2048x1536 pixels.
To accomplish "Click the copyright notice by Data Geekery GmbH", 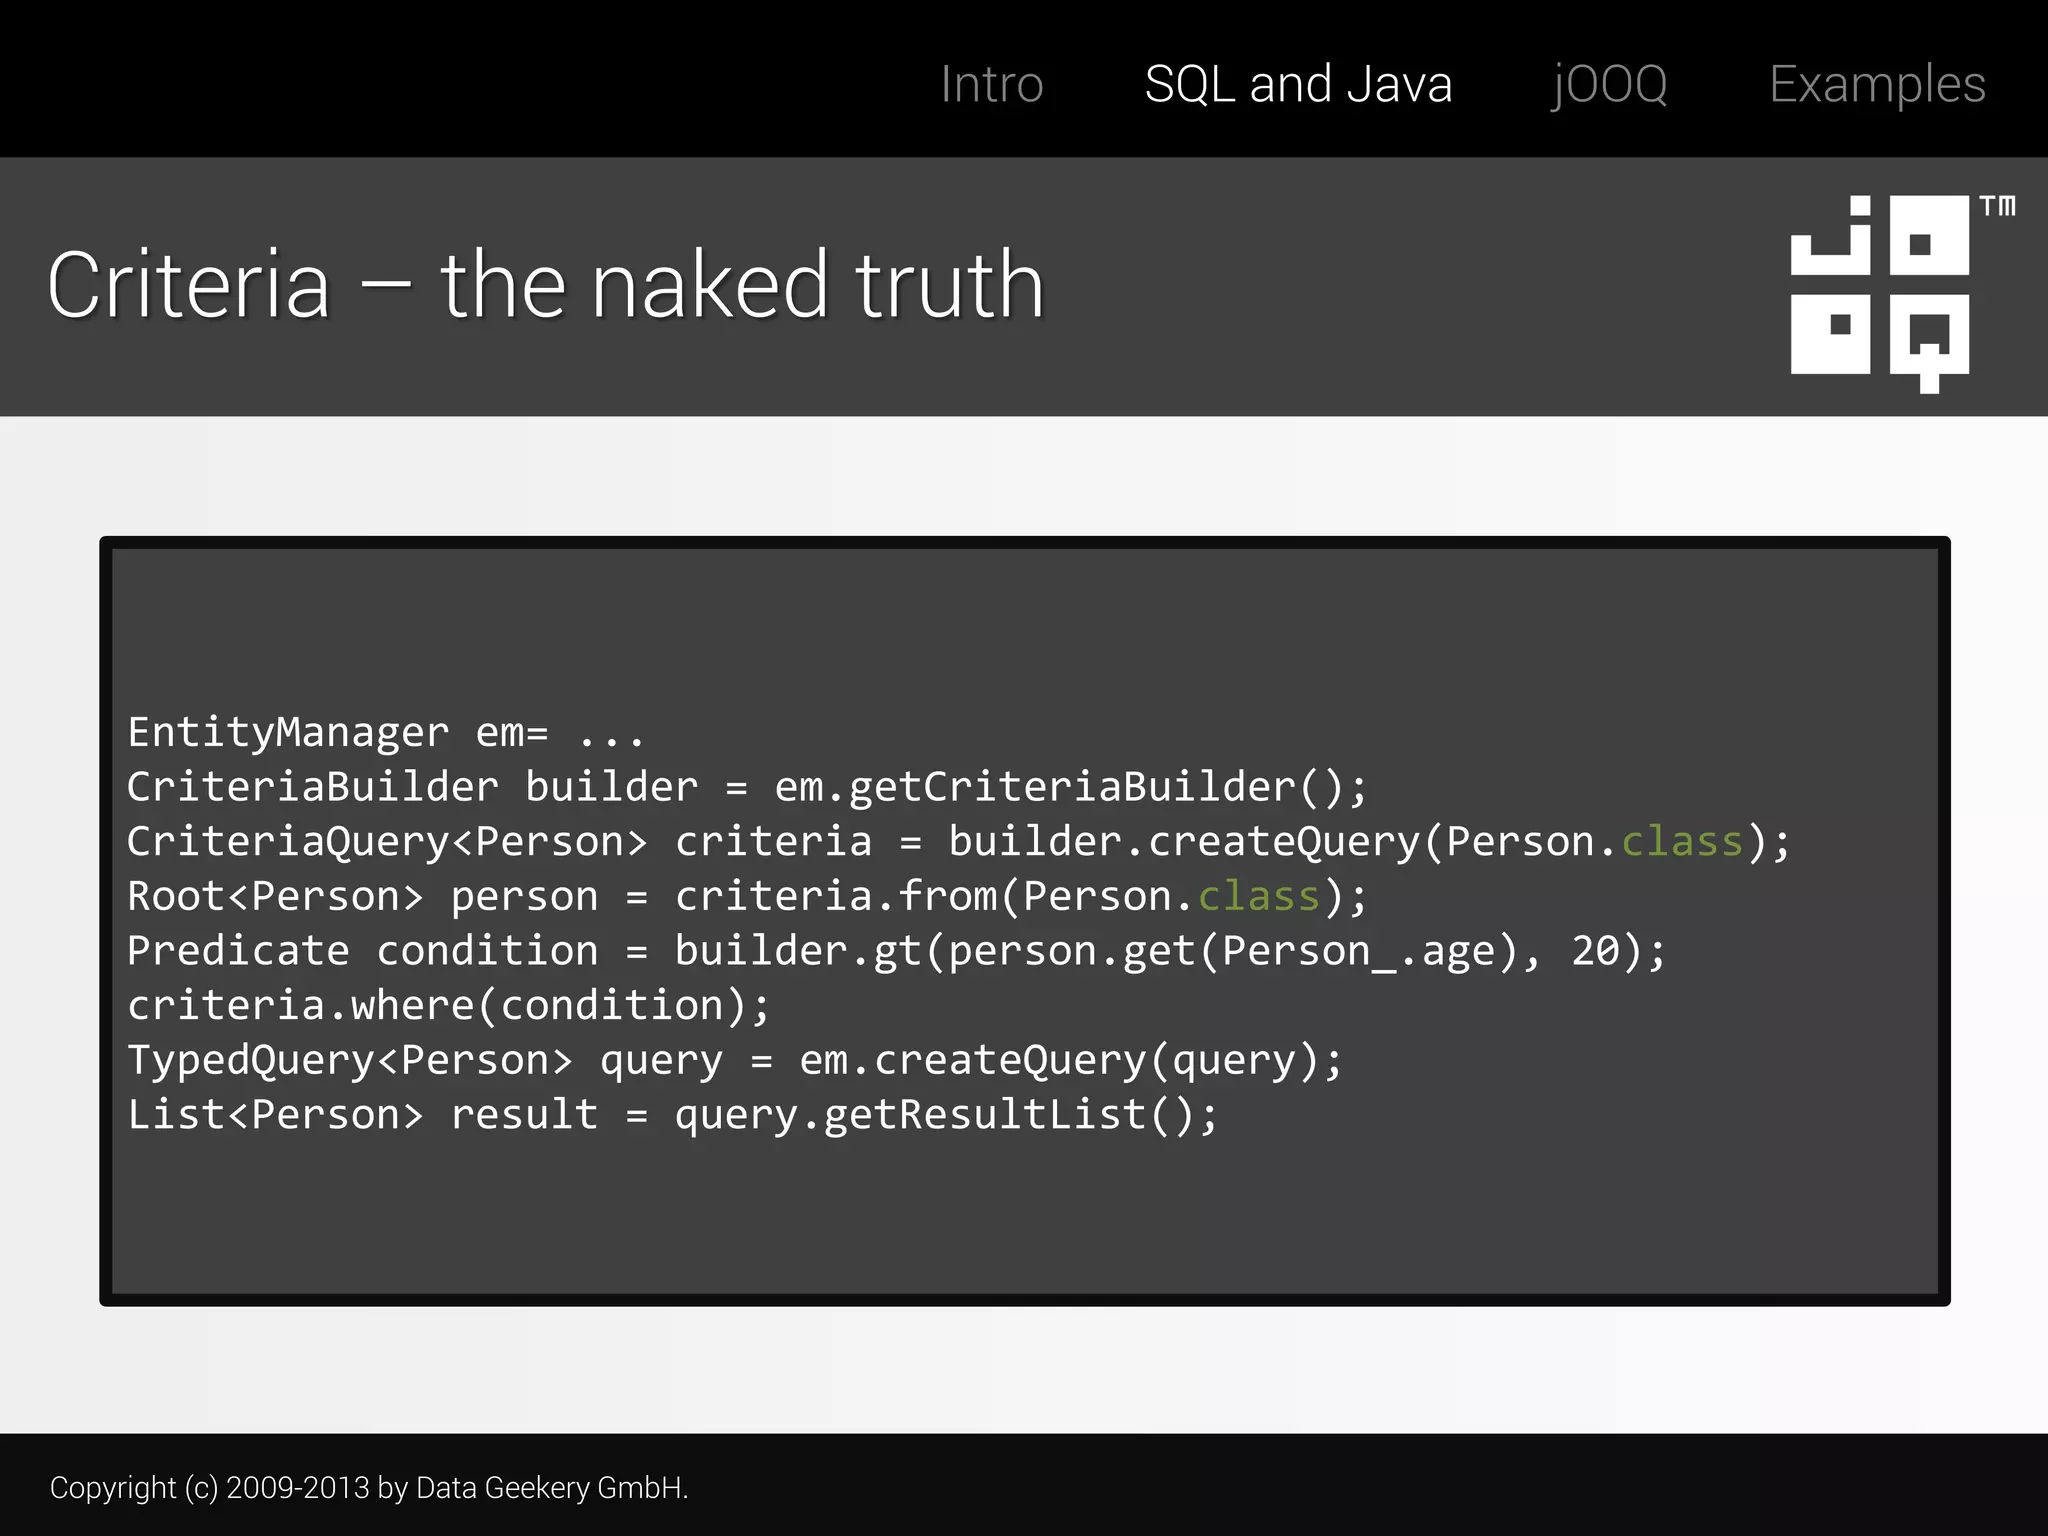I will pyautogui.click(x=369, y=1488).
